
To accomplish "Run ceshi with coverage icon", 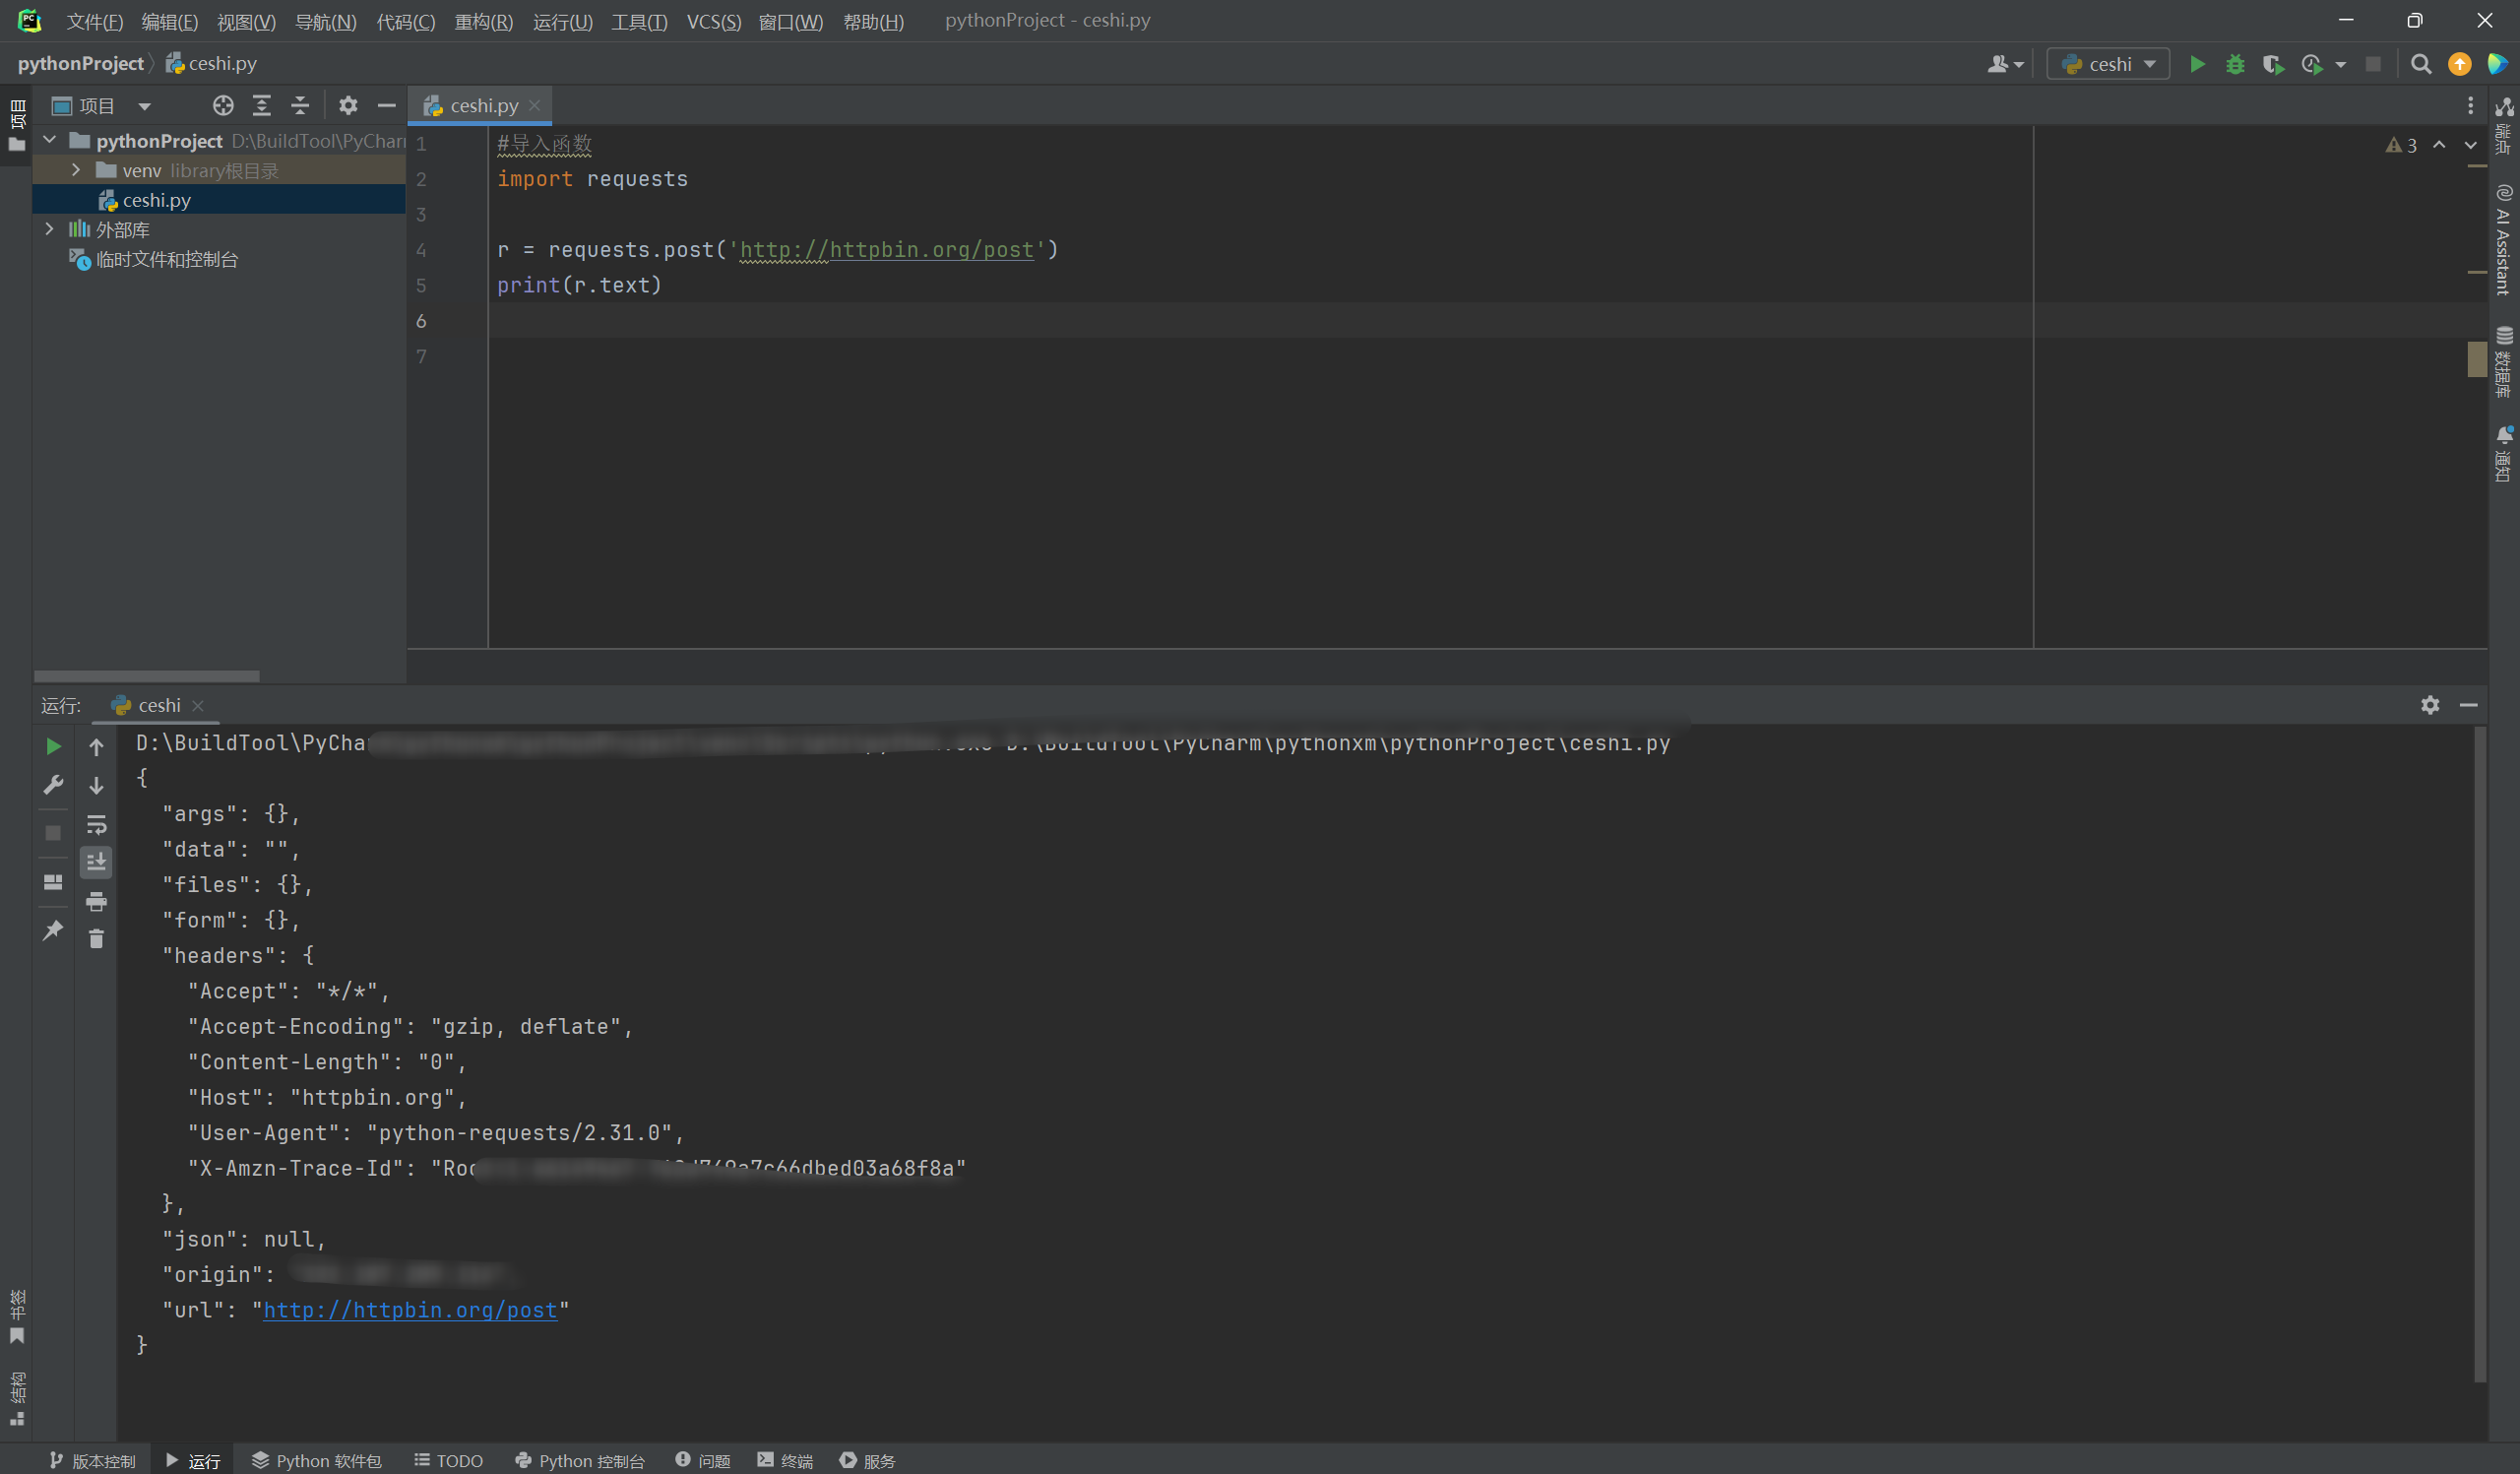I will pyautogui.click(x=2273, y=64).
